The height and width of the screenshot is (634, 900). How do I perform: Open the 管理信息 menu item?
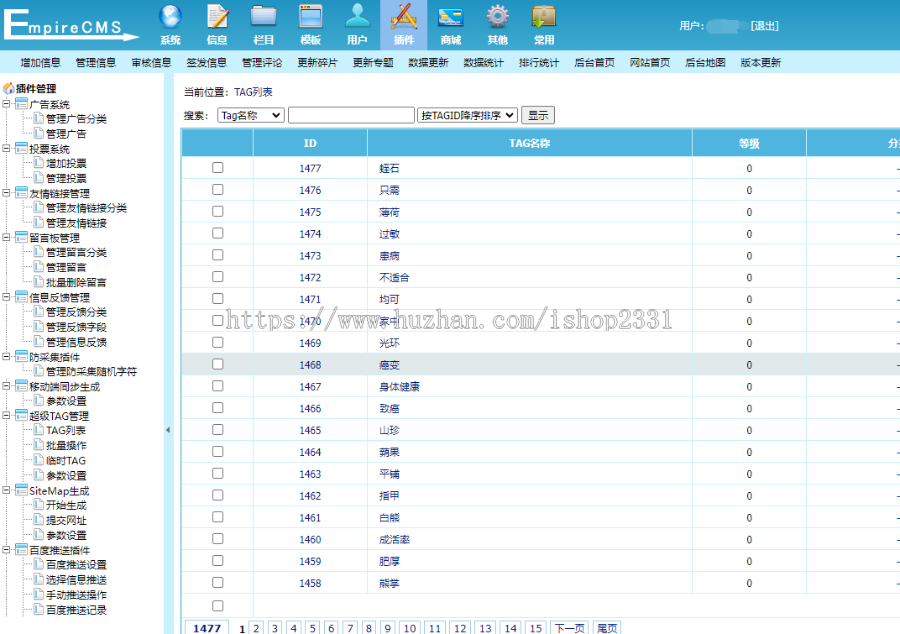pyautogui.click(x=96, y=63)
